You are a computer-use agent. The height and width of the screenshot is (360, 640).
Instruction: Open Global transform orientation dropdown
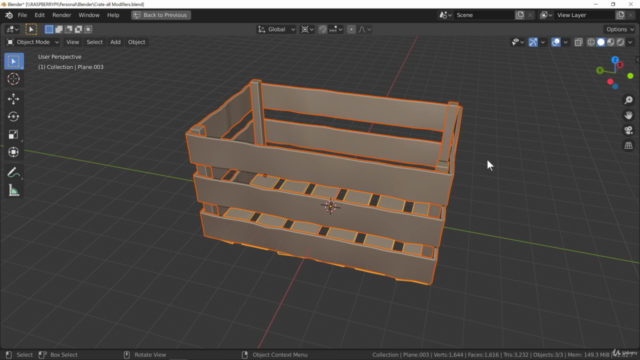click(x=276, y=29)
